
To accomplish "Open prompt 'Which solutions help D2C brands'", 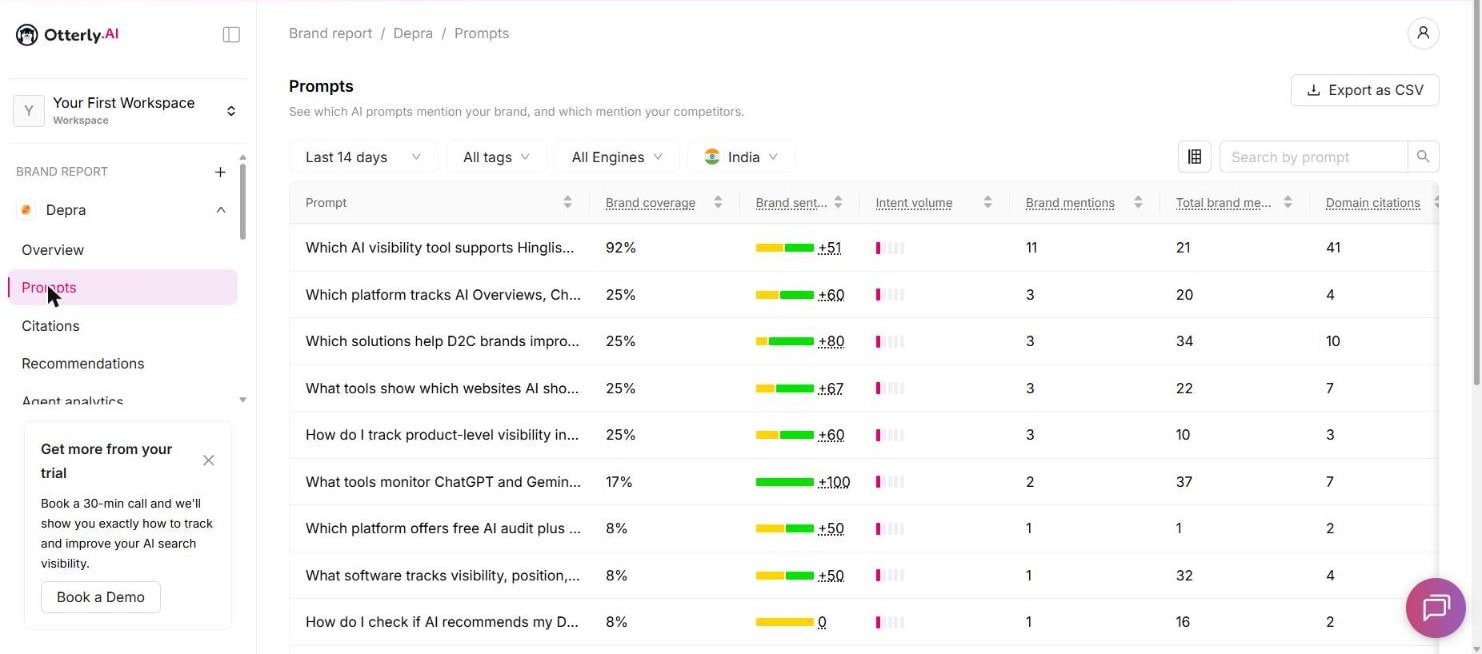I will pyautogui.click(x=442, y=341).
